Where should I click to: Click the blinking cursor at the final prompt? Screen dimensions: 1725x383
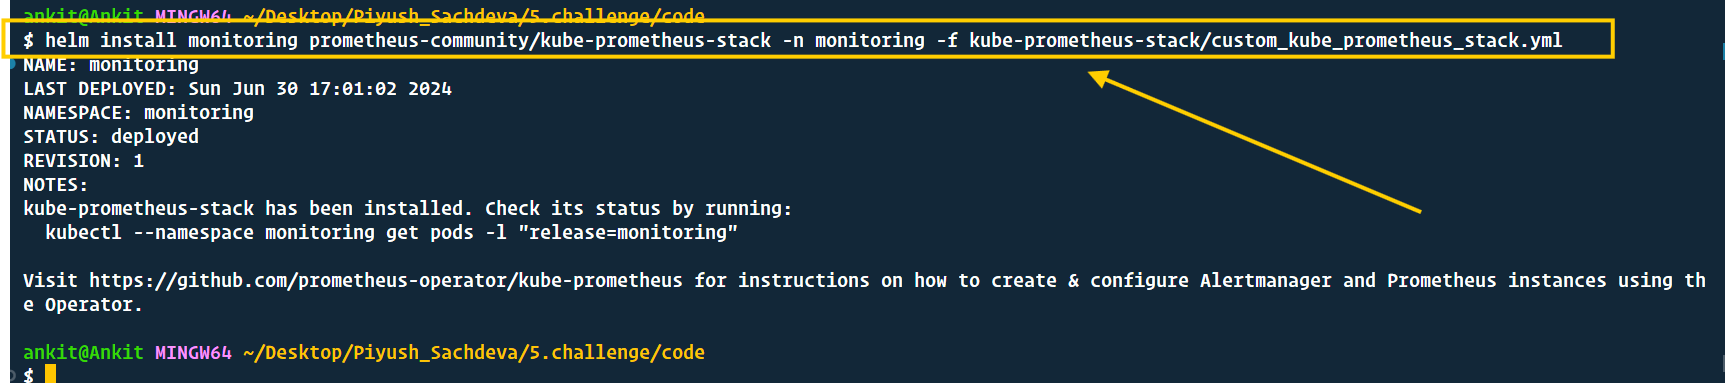pos(50,374)
